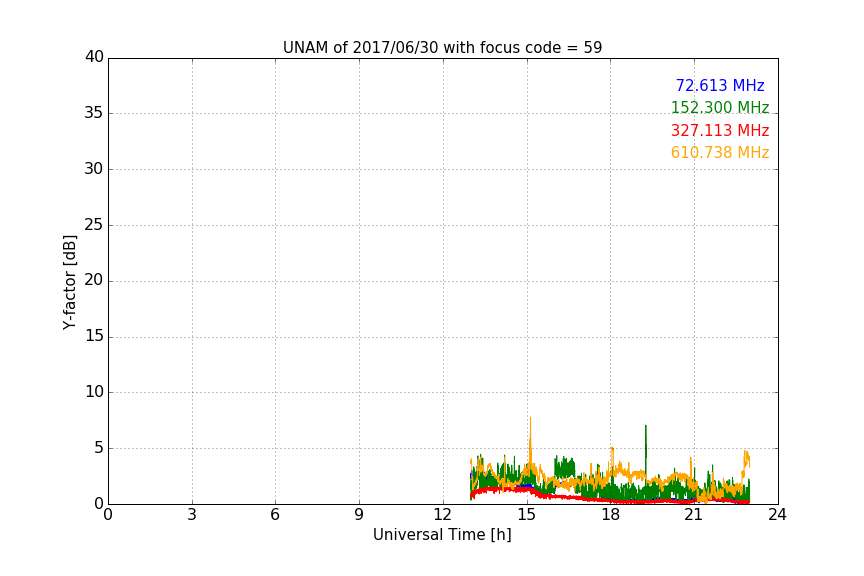Select the red 327.113 MHz legend label
This screenshot has height=576, width=864.
coord(720,130)
